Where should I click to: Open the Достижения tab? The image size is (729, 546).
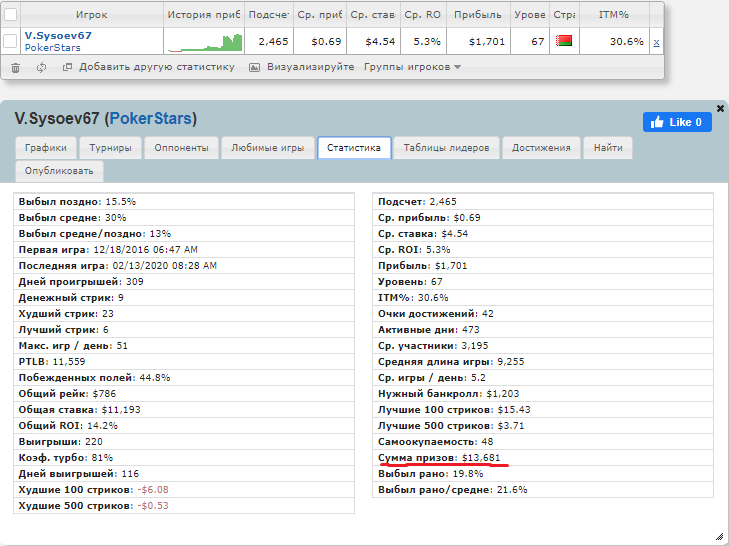pos(541,148)
